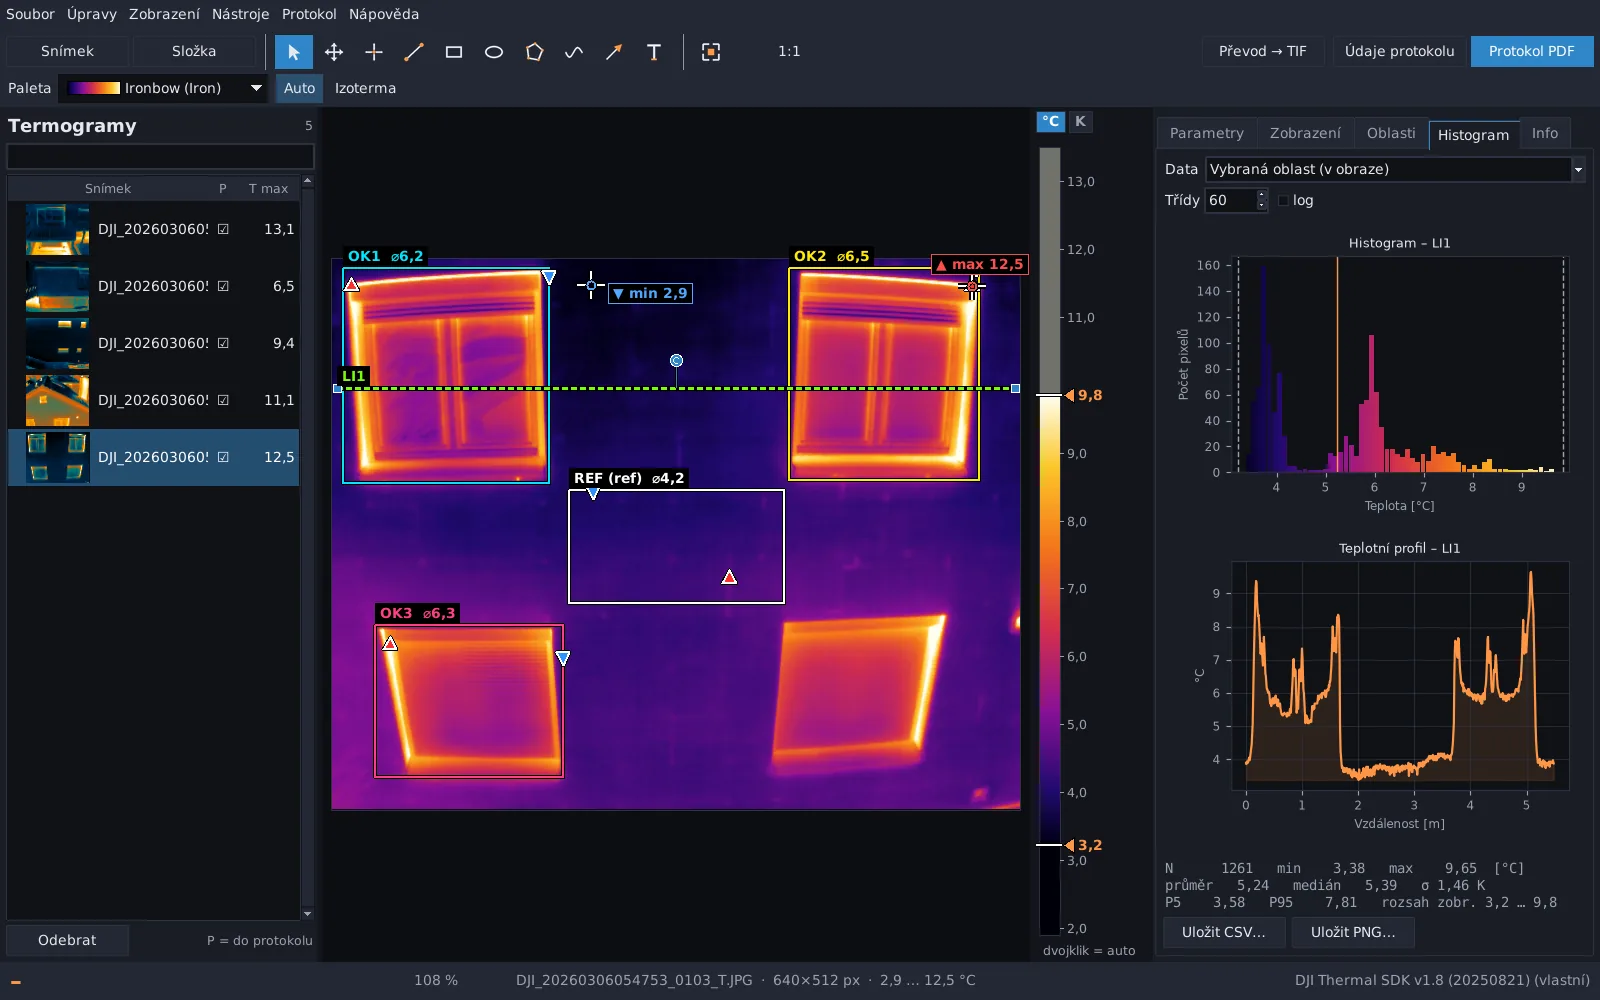
Task: Click the fit-to-window zoom icon
Action: point(711,52)
